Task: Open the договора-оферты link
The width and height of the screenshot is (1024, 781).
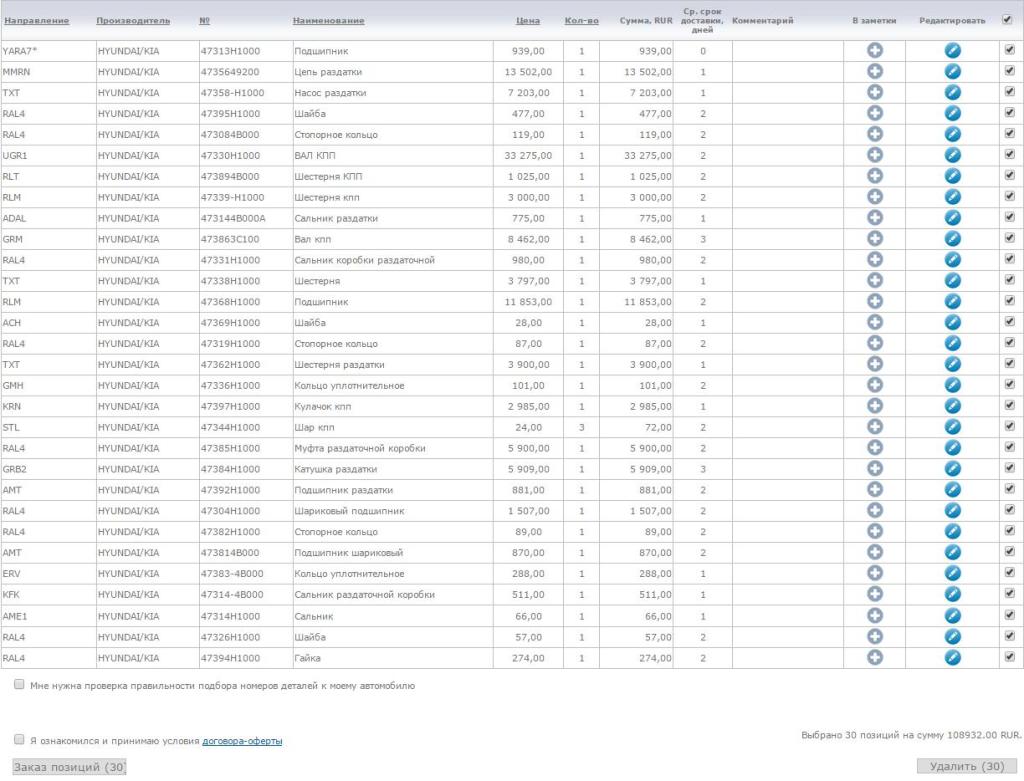Action: click(x=242, y=741)
